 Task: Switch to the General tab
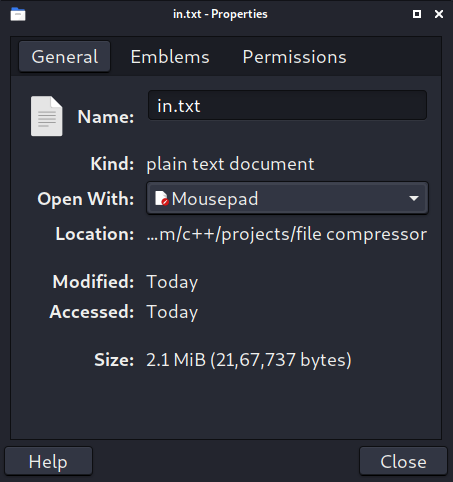pyautogui.click(x=65, y=57)
